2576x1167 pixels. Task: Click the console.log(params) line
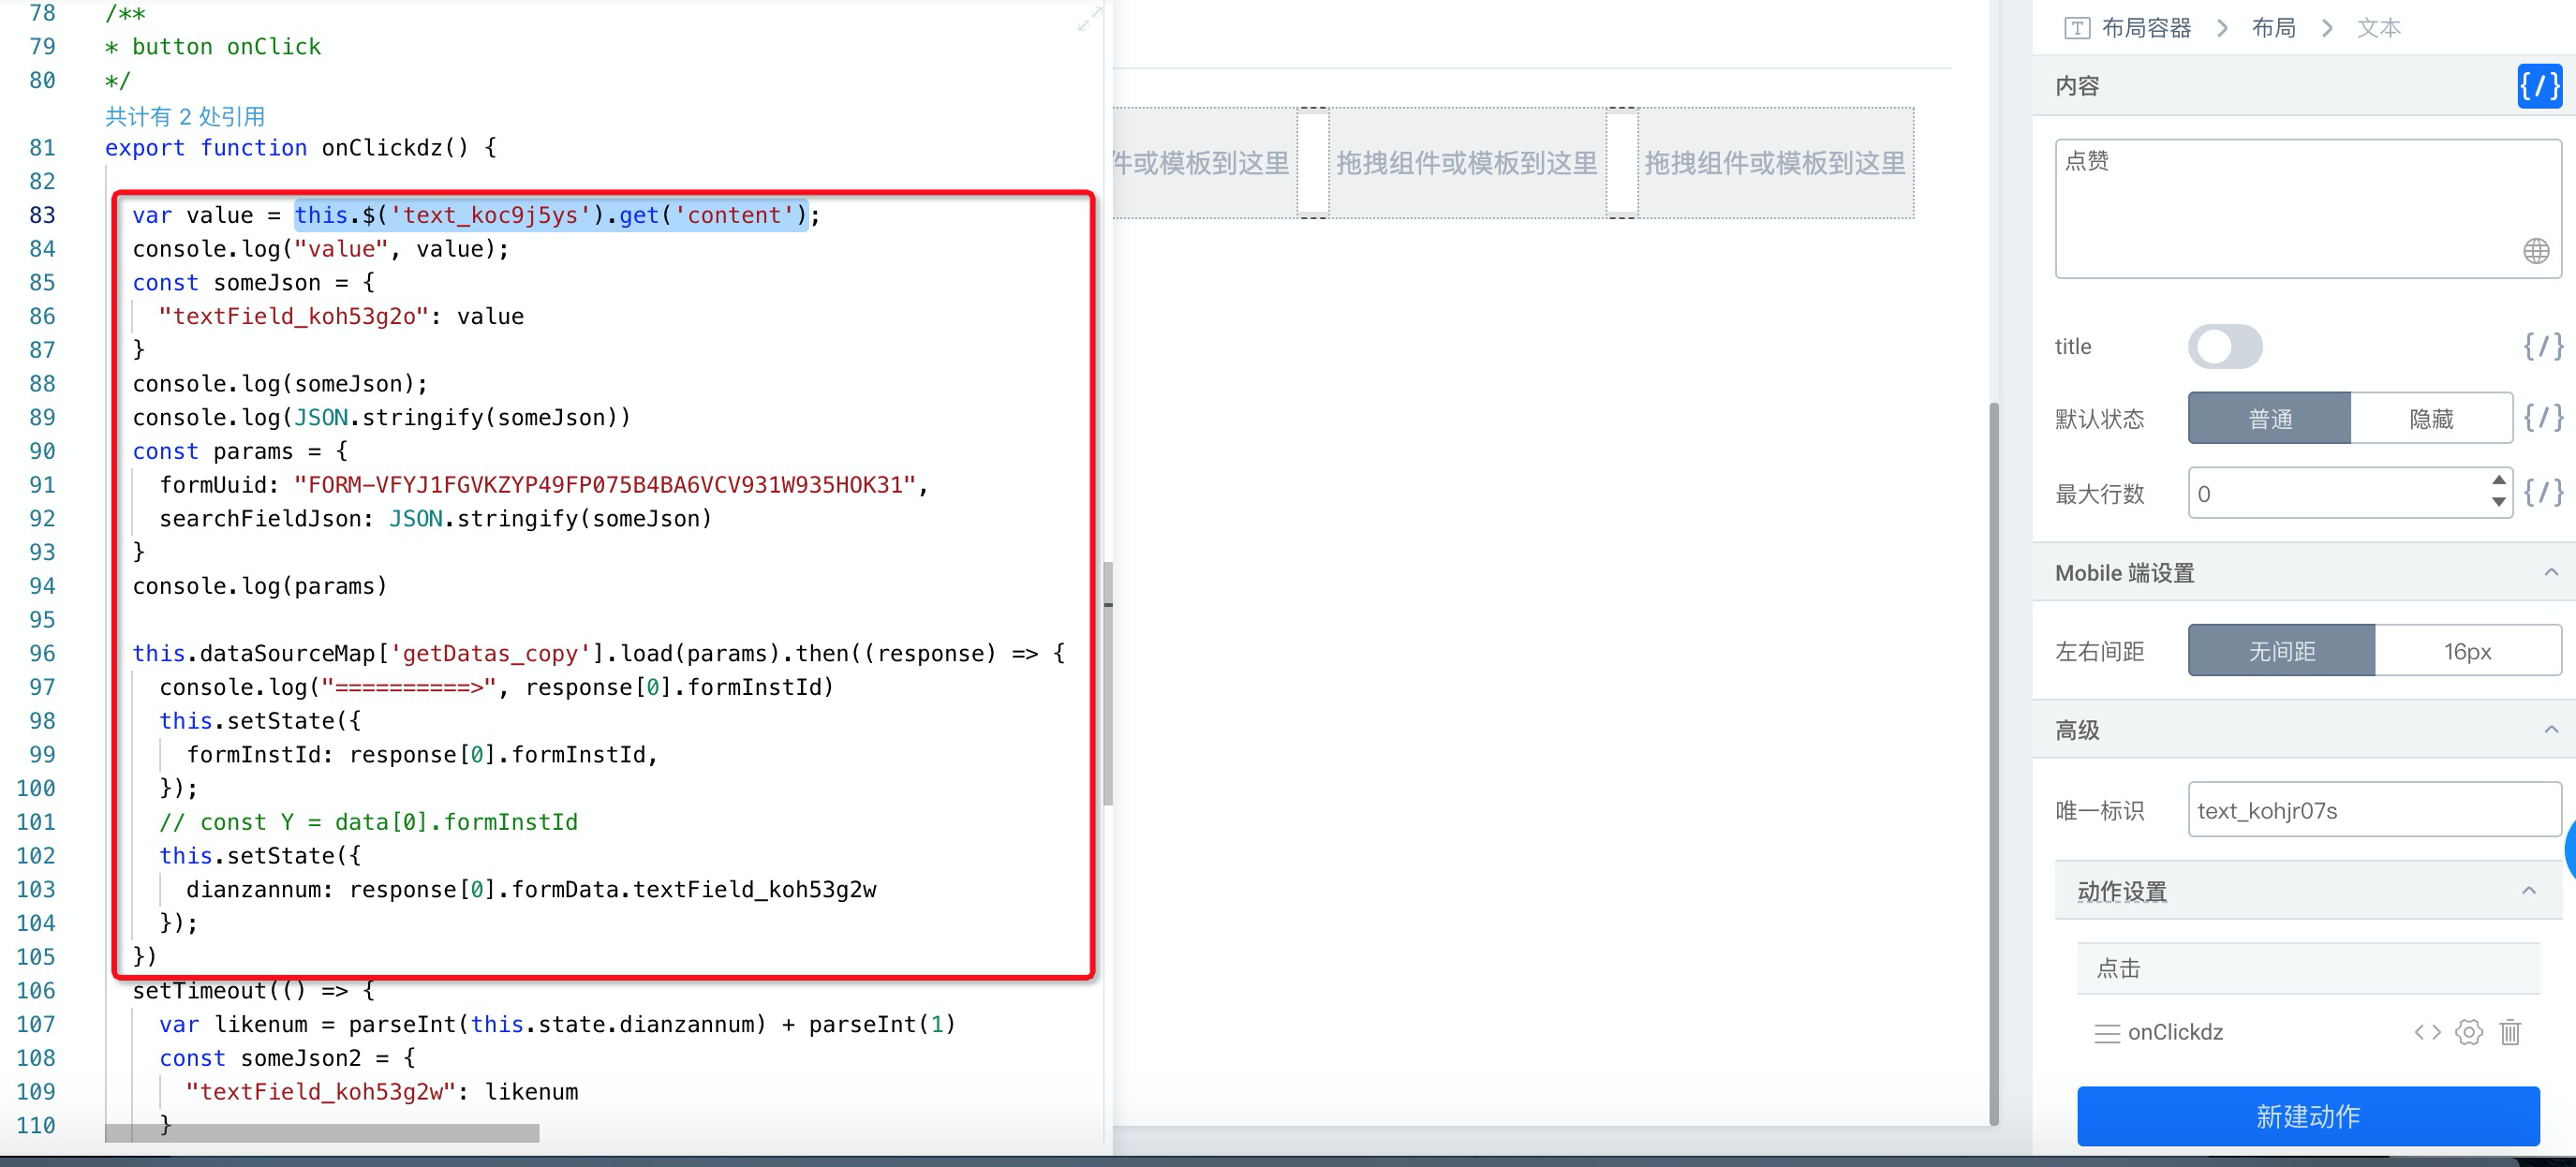[x=260, y=586]
